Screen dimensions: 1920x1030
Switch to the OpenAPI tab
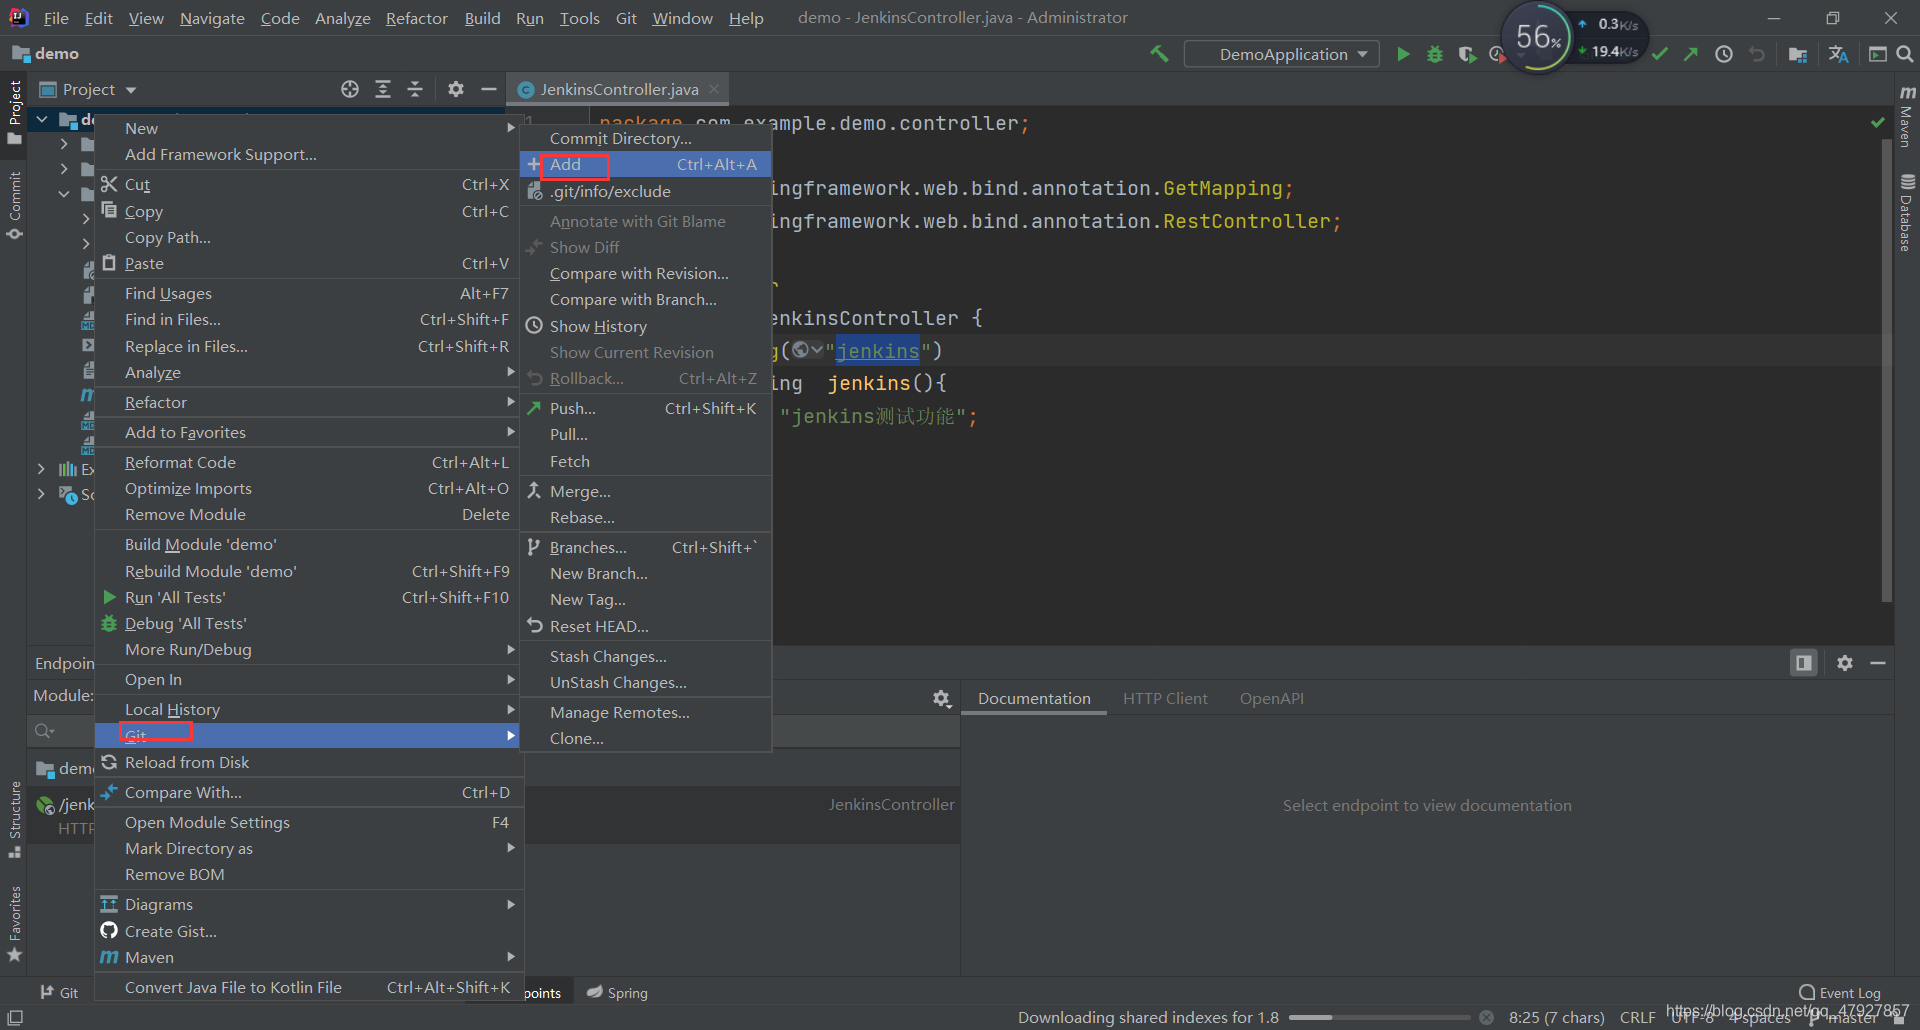tap(1271, 698)
